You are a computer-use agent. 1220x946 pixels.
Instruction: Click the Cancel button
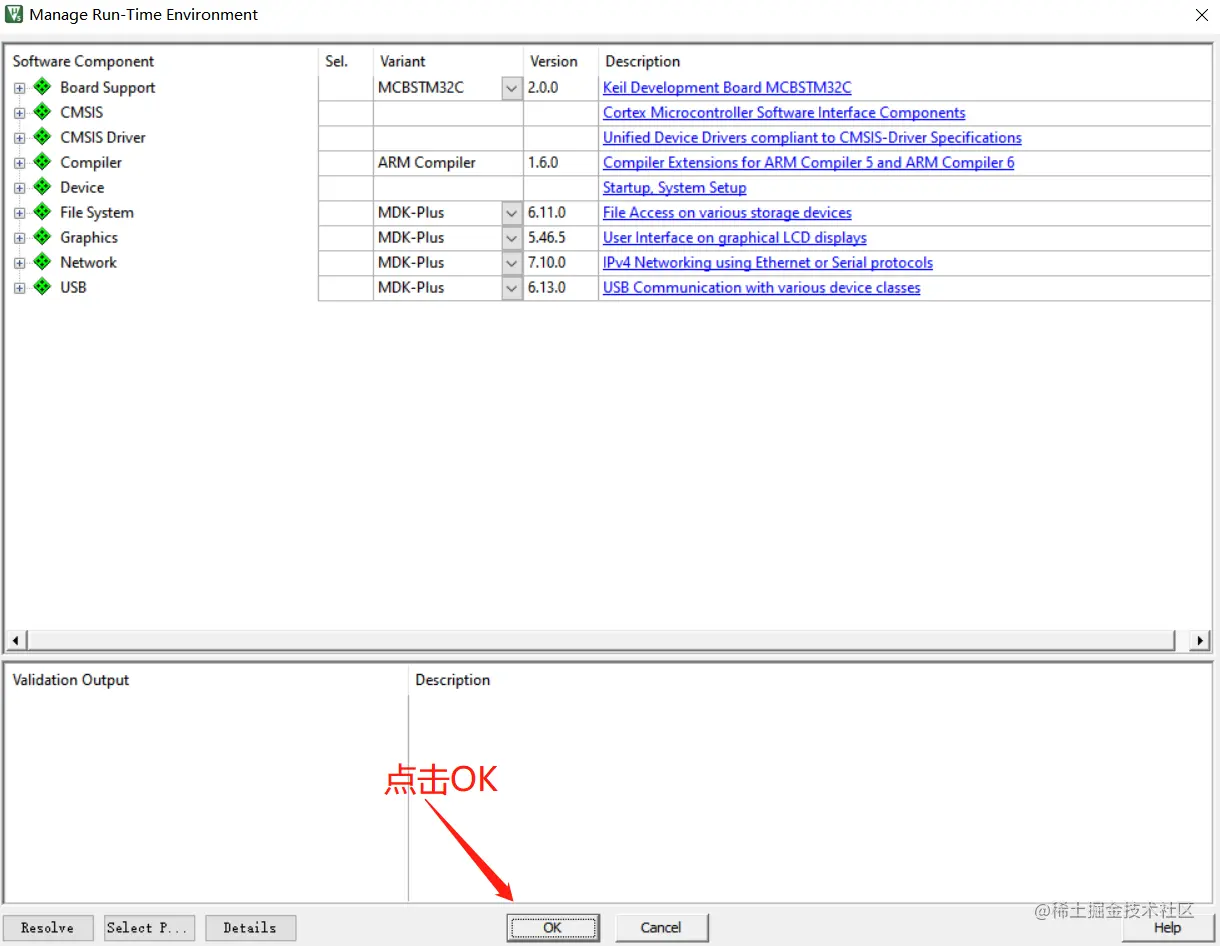click(661, 928)
